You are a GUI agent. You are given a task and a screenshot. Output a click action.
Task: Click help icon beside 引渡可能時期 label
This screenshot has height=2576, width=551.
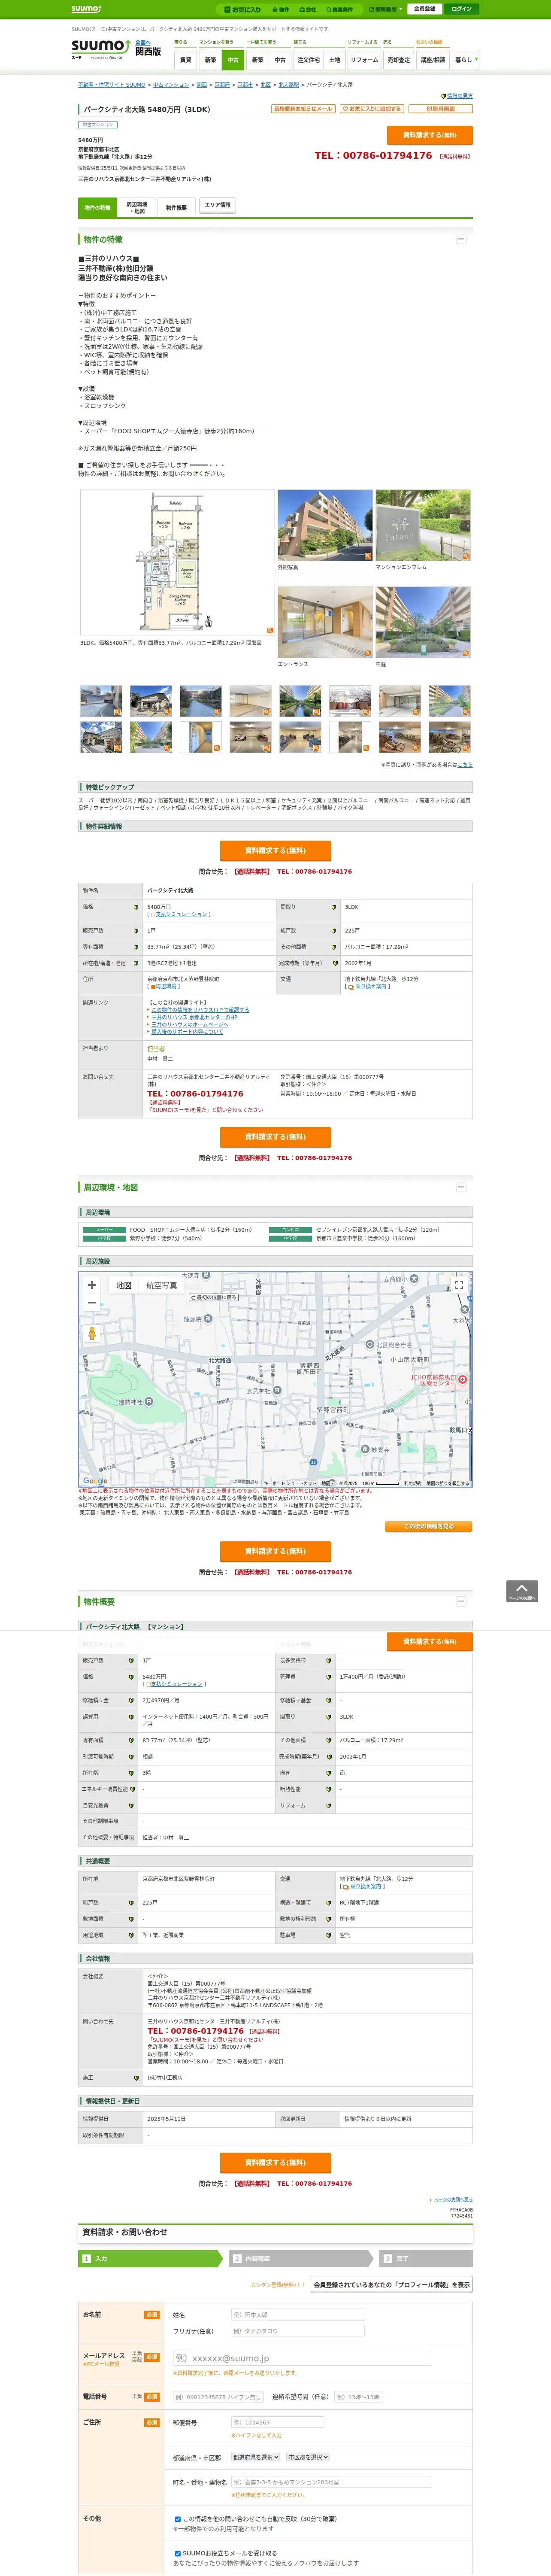(131, 1756)
